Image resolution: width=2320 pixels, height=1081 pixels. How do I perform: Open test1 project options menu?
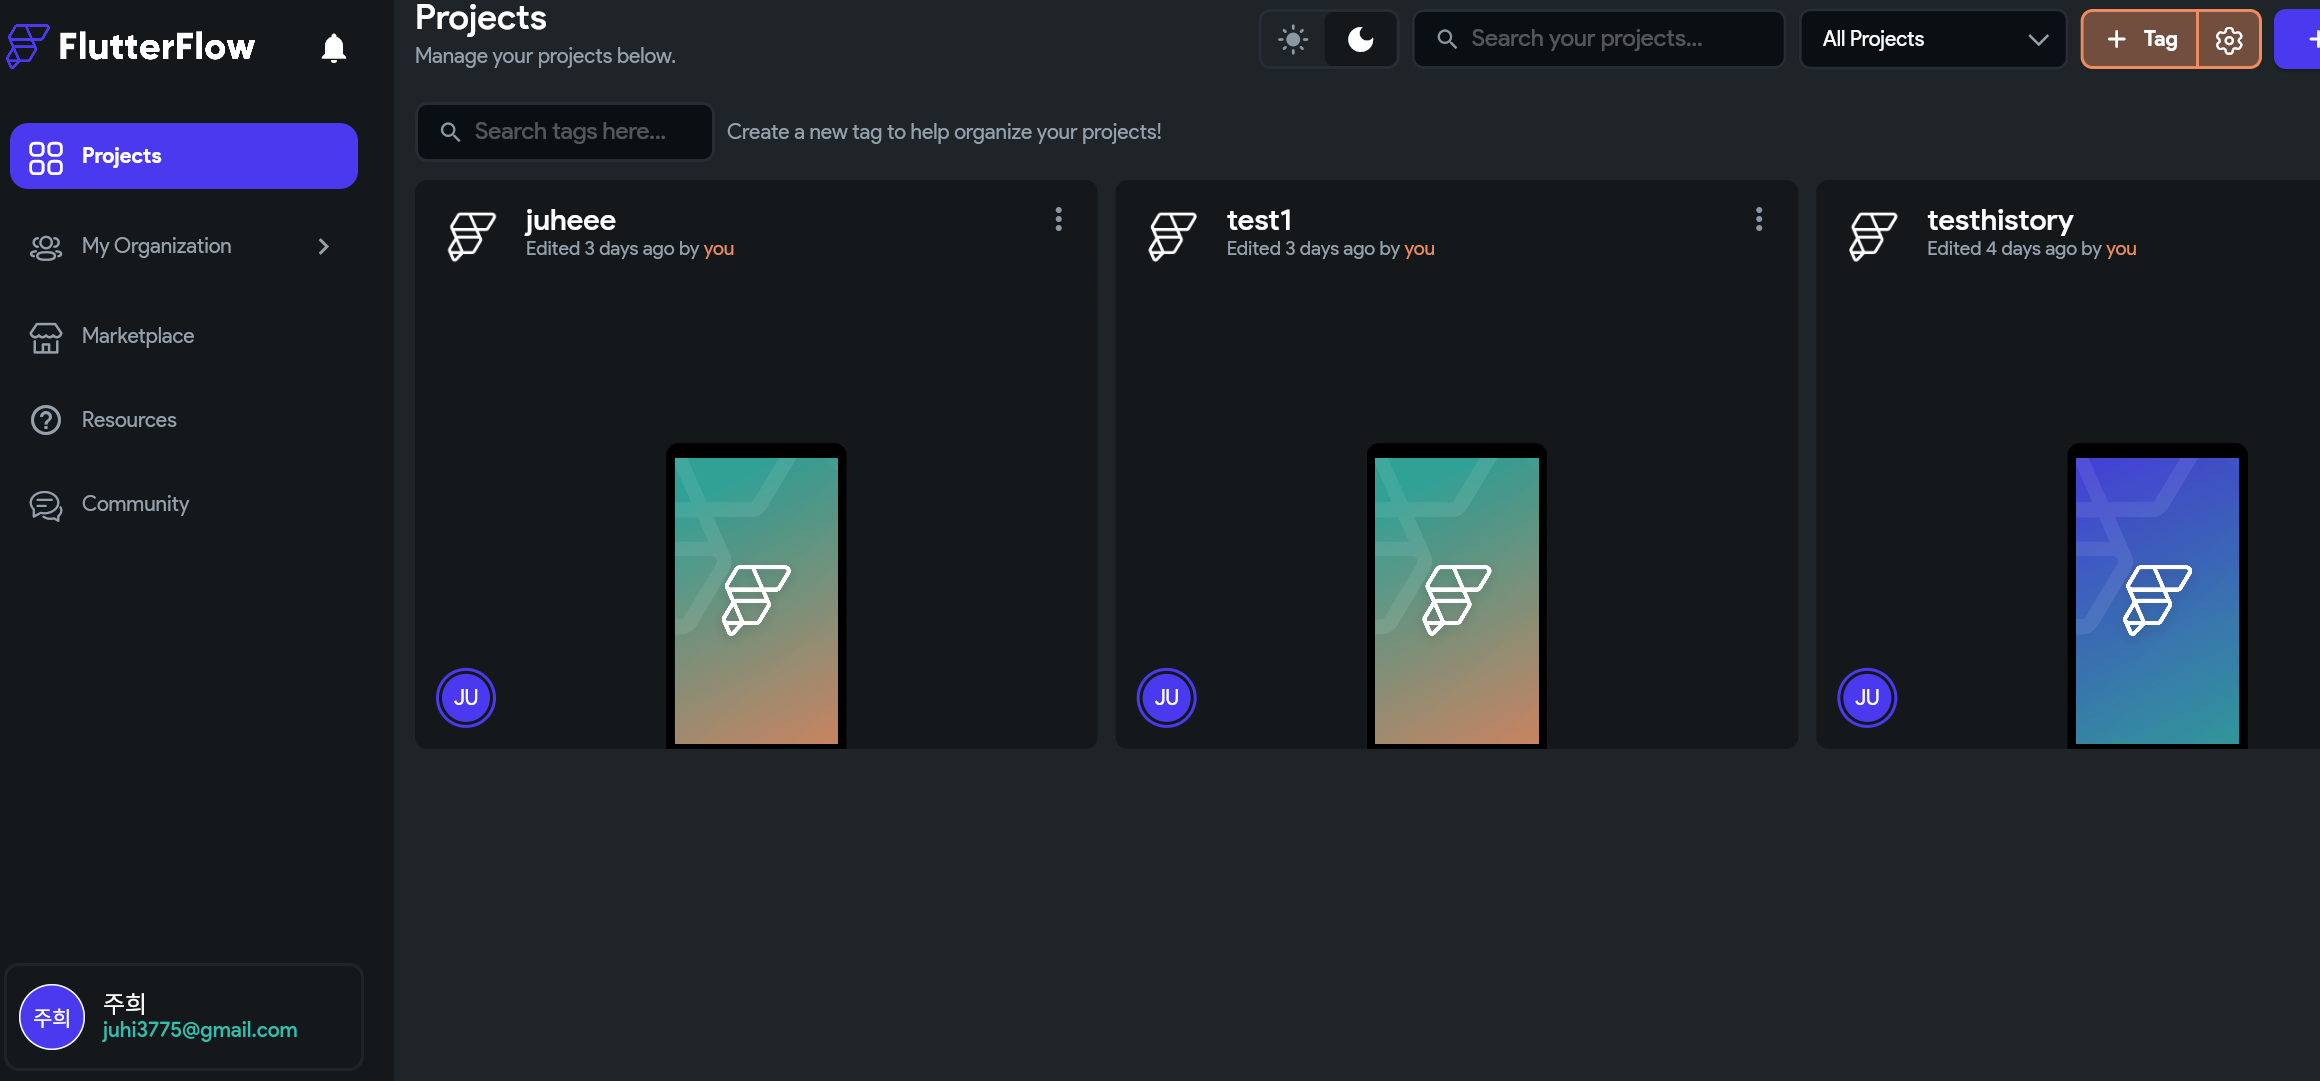click(x=1759, y=219)
